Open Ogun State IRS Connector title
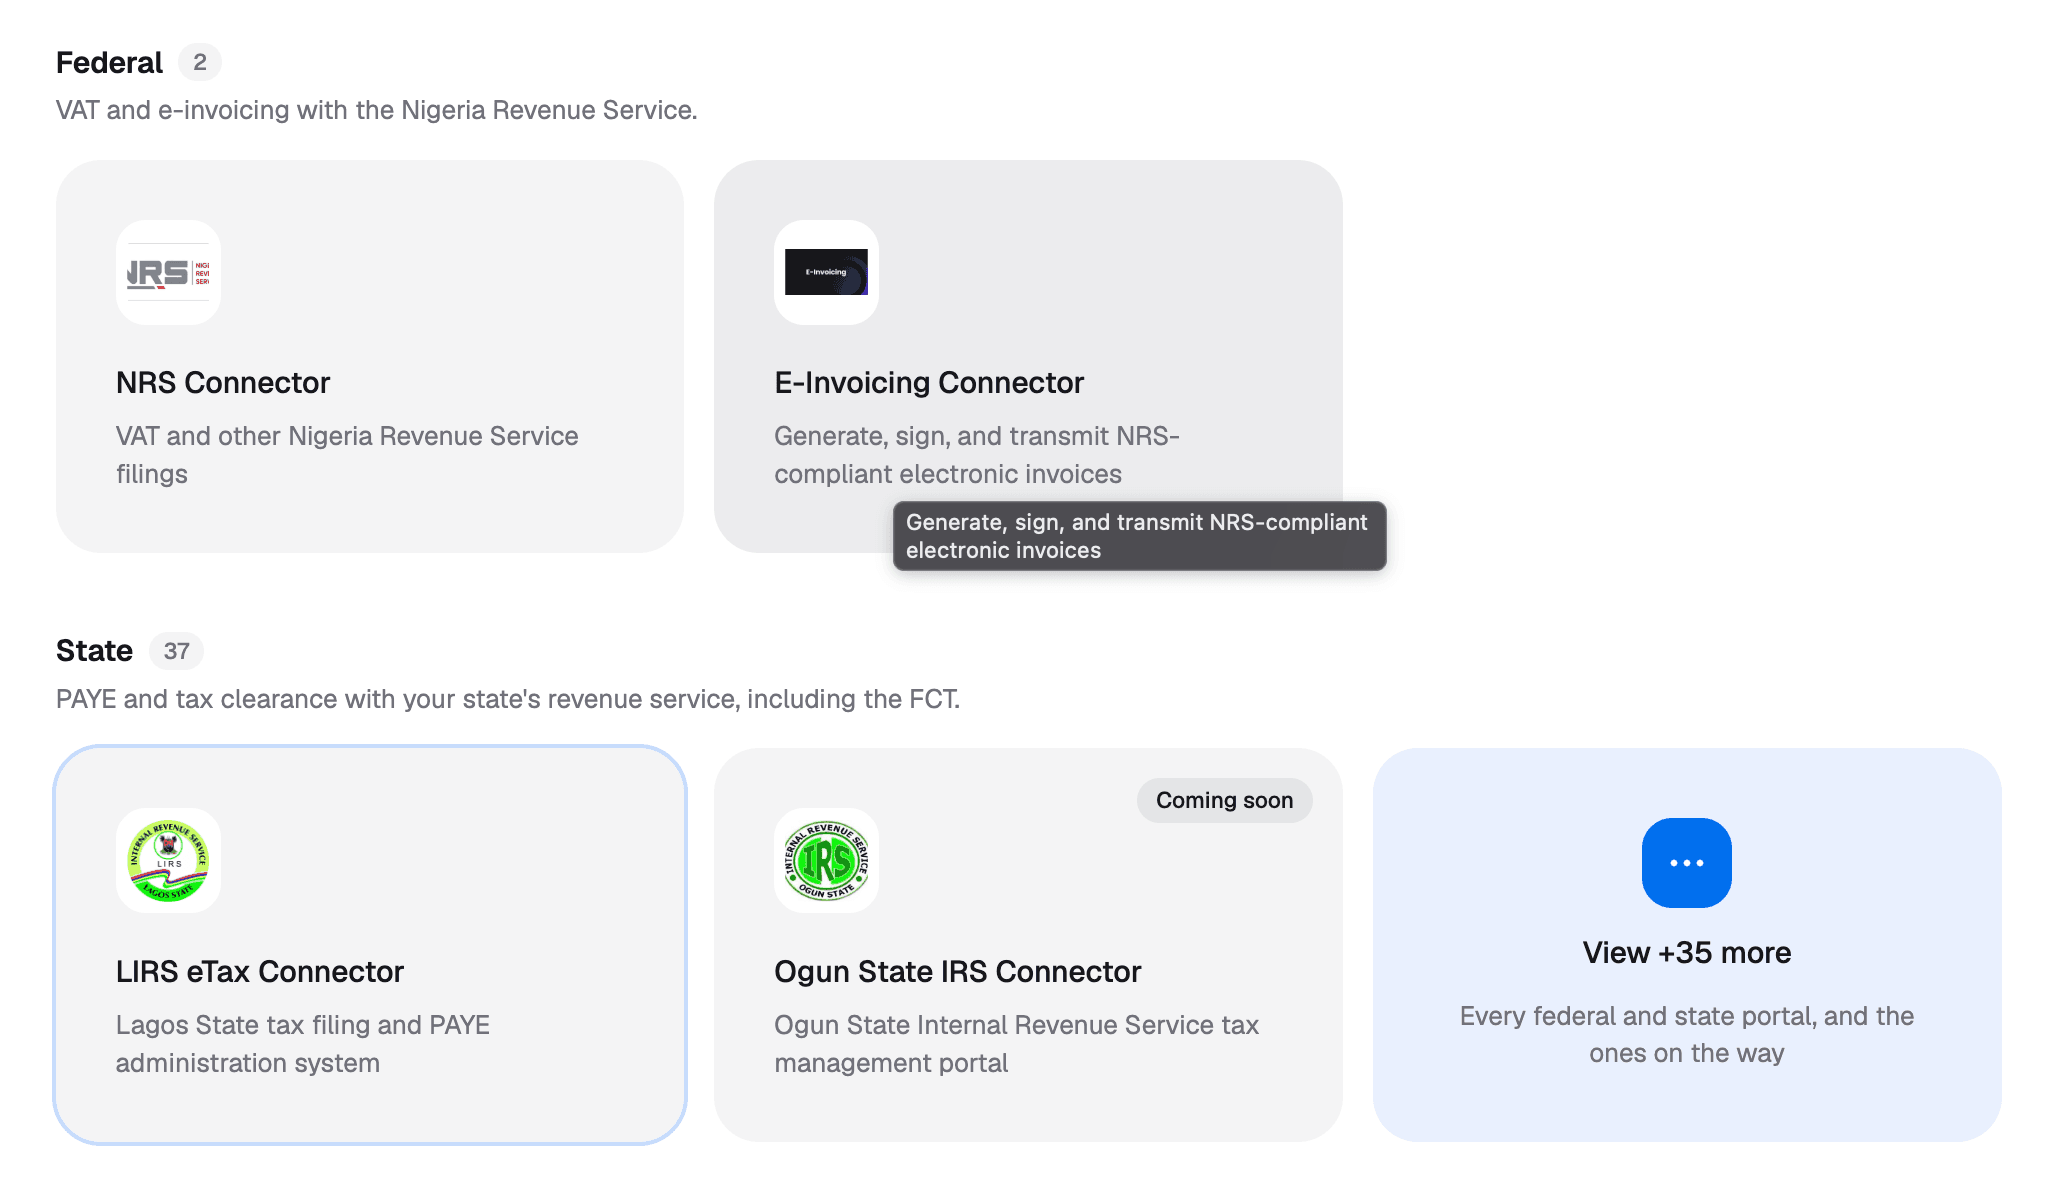 point(957,971)
